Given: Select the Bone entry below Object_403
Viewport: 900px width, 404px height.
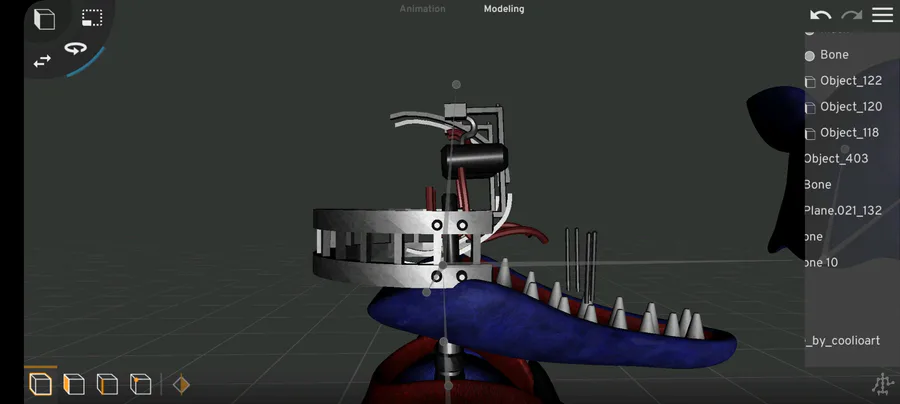Looking at the screenshot, I should click(x=818, y=185).
